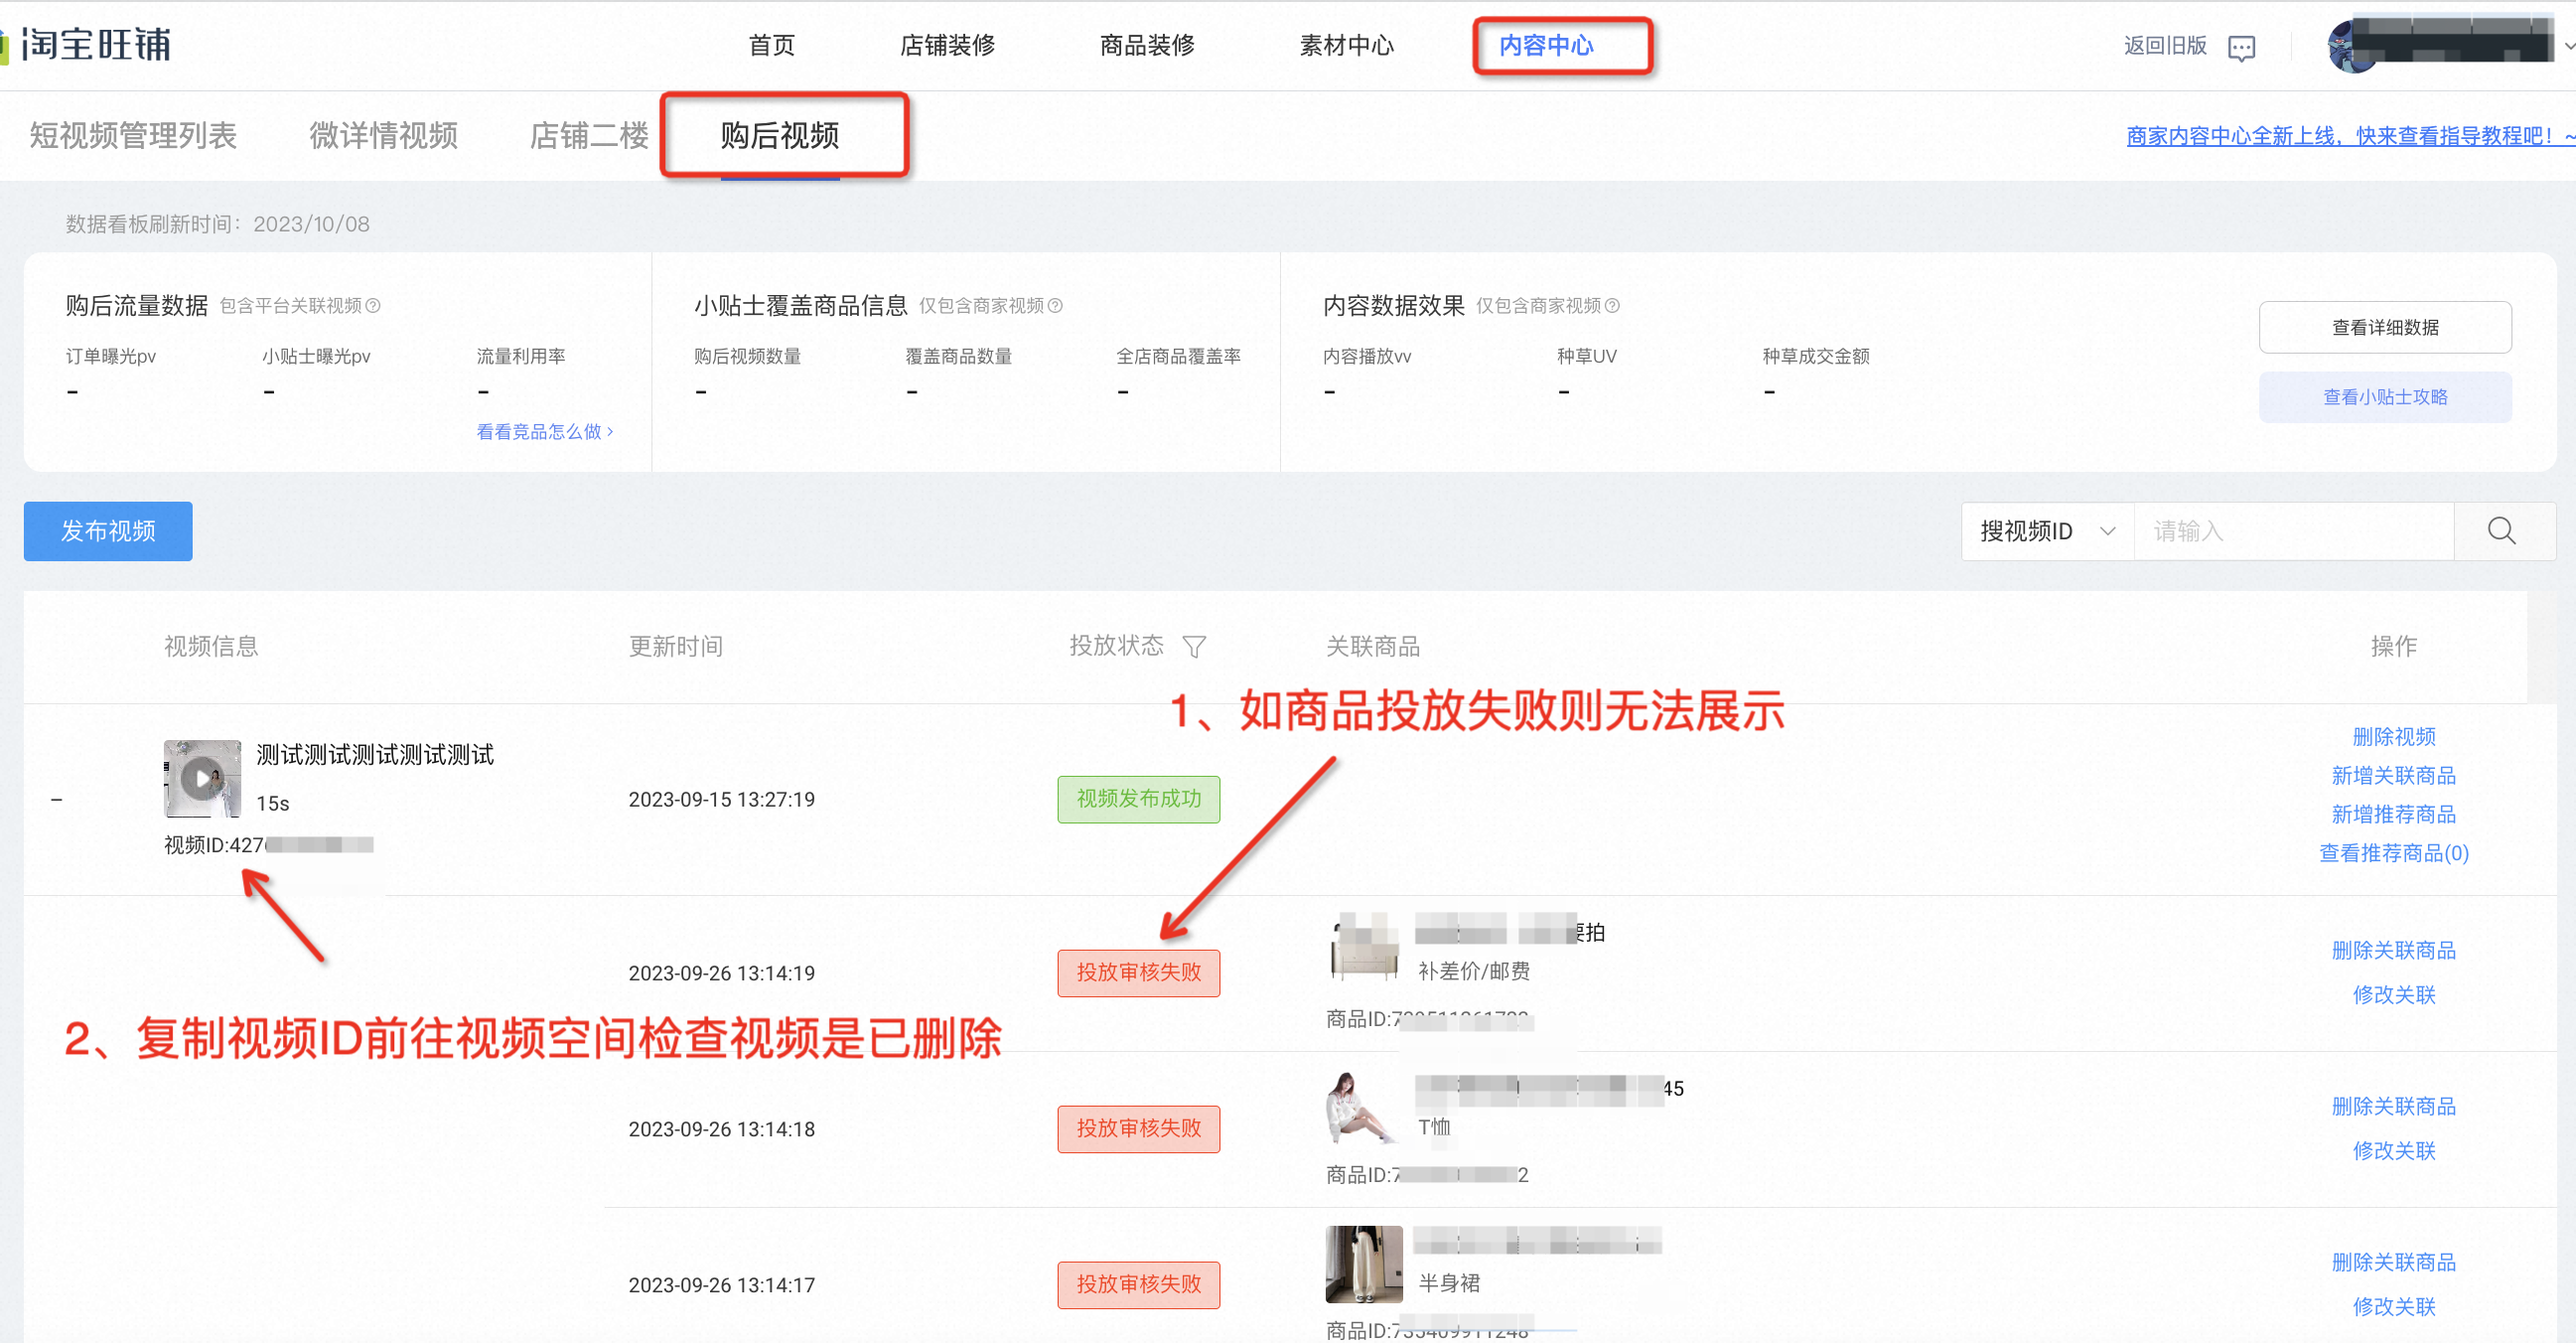Click 删除视频 link
This screenshot has height=1343, width=2576.
[x=2394, y=737]
